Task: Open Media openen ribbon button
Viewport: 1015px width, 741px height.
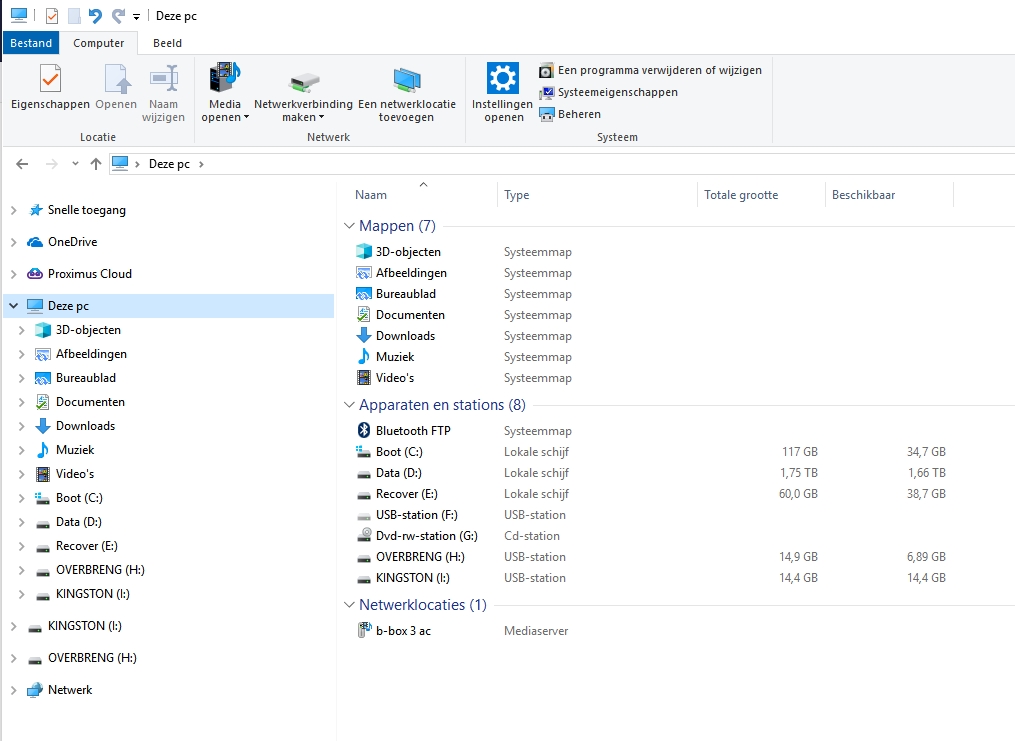Action: [225, 79]
